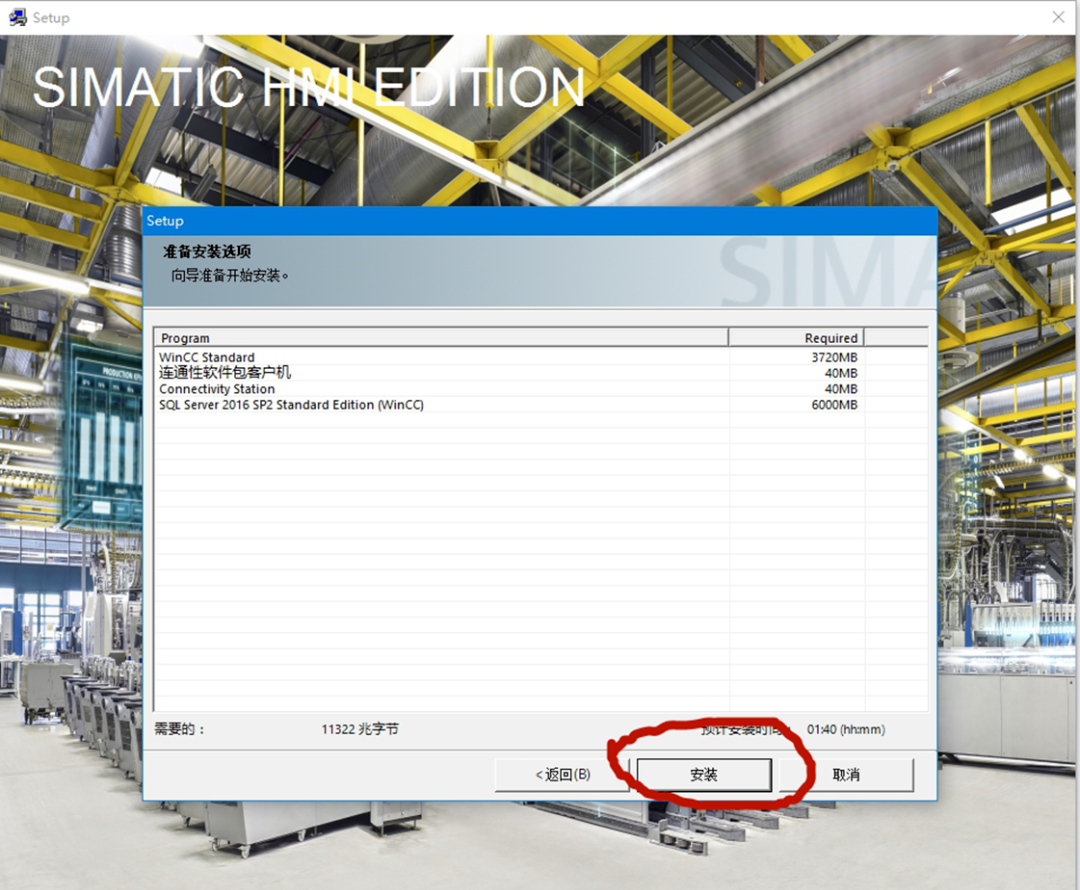Click the Setup icon in the title bar
Image resolution: width=1080 pixels, height=890 pixels.
click(x=17, y=17)
